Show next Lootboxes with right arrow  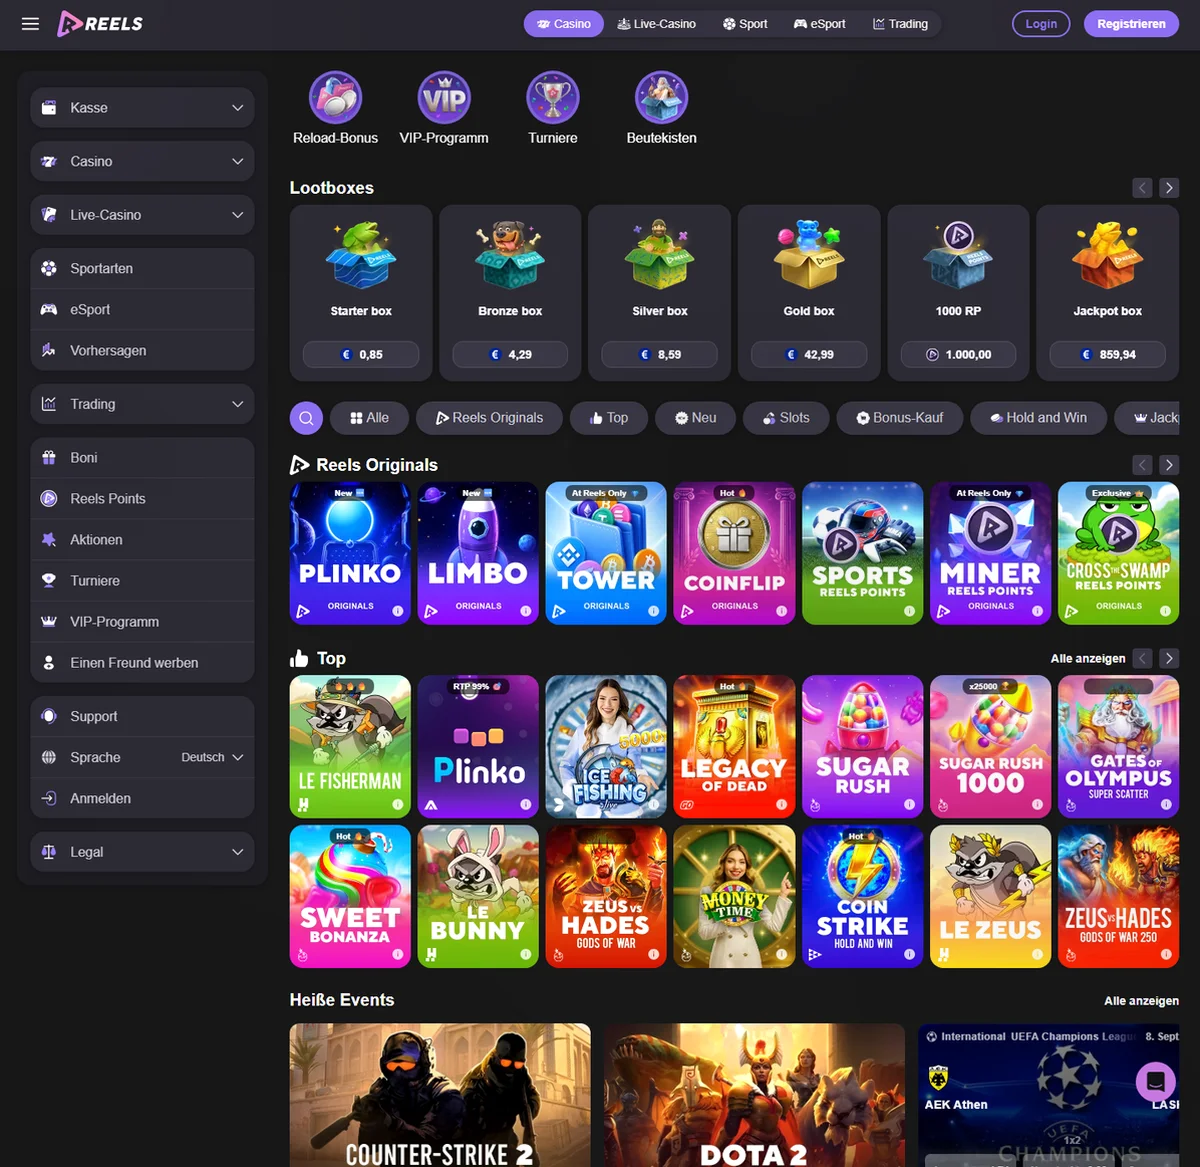pyautogui.click(x=1169, y=188)
